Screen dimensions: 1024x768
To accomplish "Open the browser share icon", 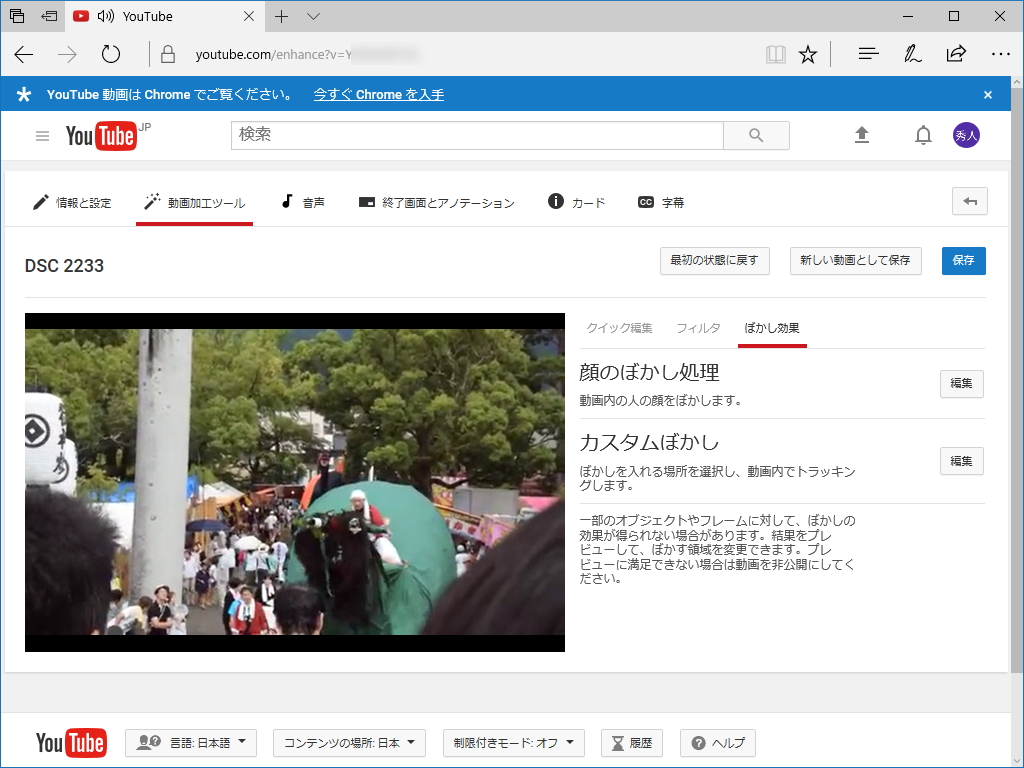I will (x=957, y=55).
